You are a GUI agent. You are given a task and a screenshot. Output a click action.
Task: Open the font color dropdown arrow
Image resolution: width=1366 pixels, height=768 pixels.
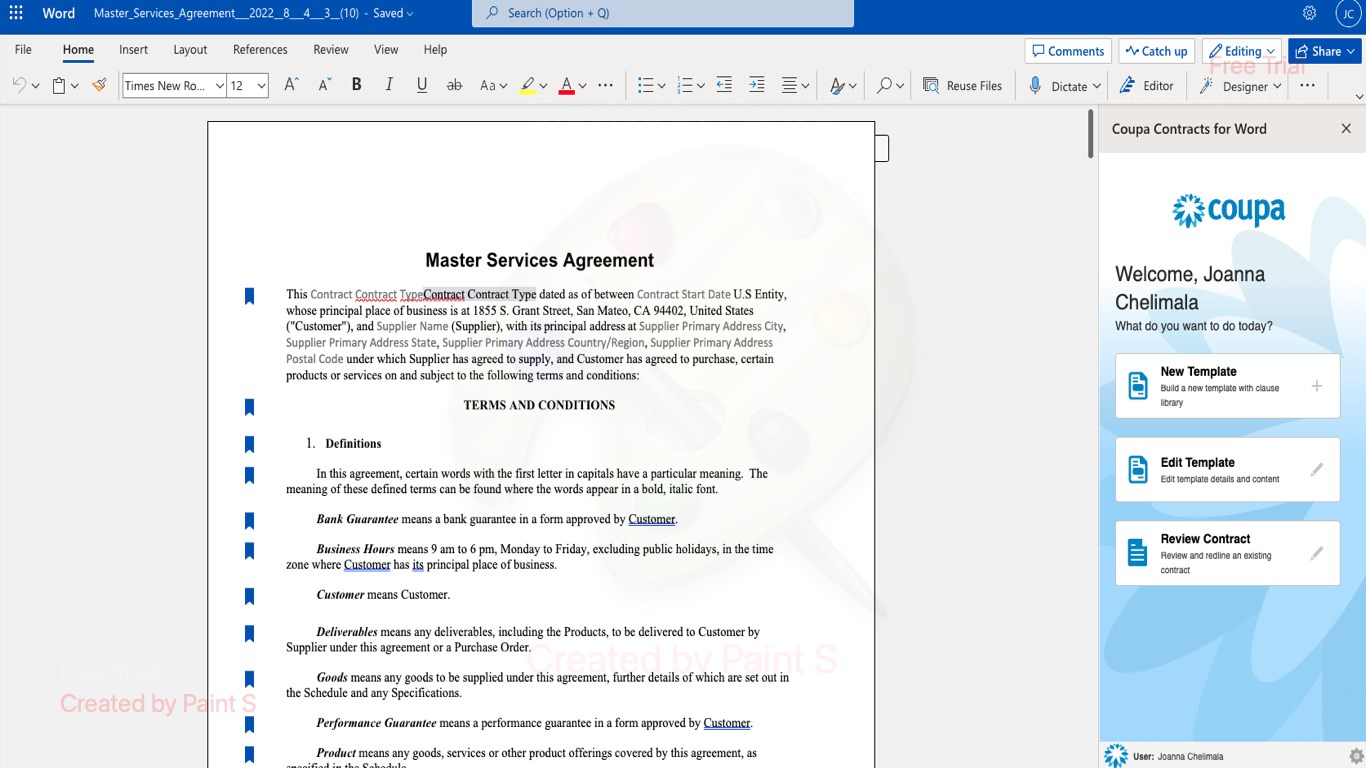pos(582,86)
